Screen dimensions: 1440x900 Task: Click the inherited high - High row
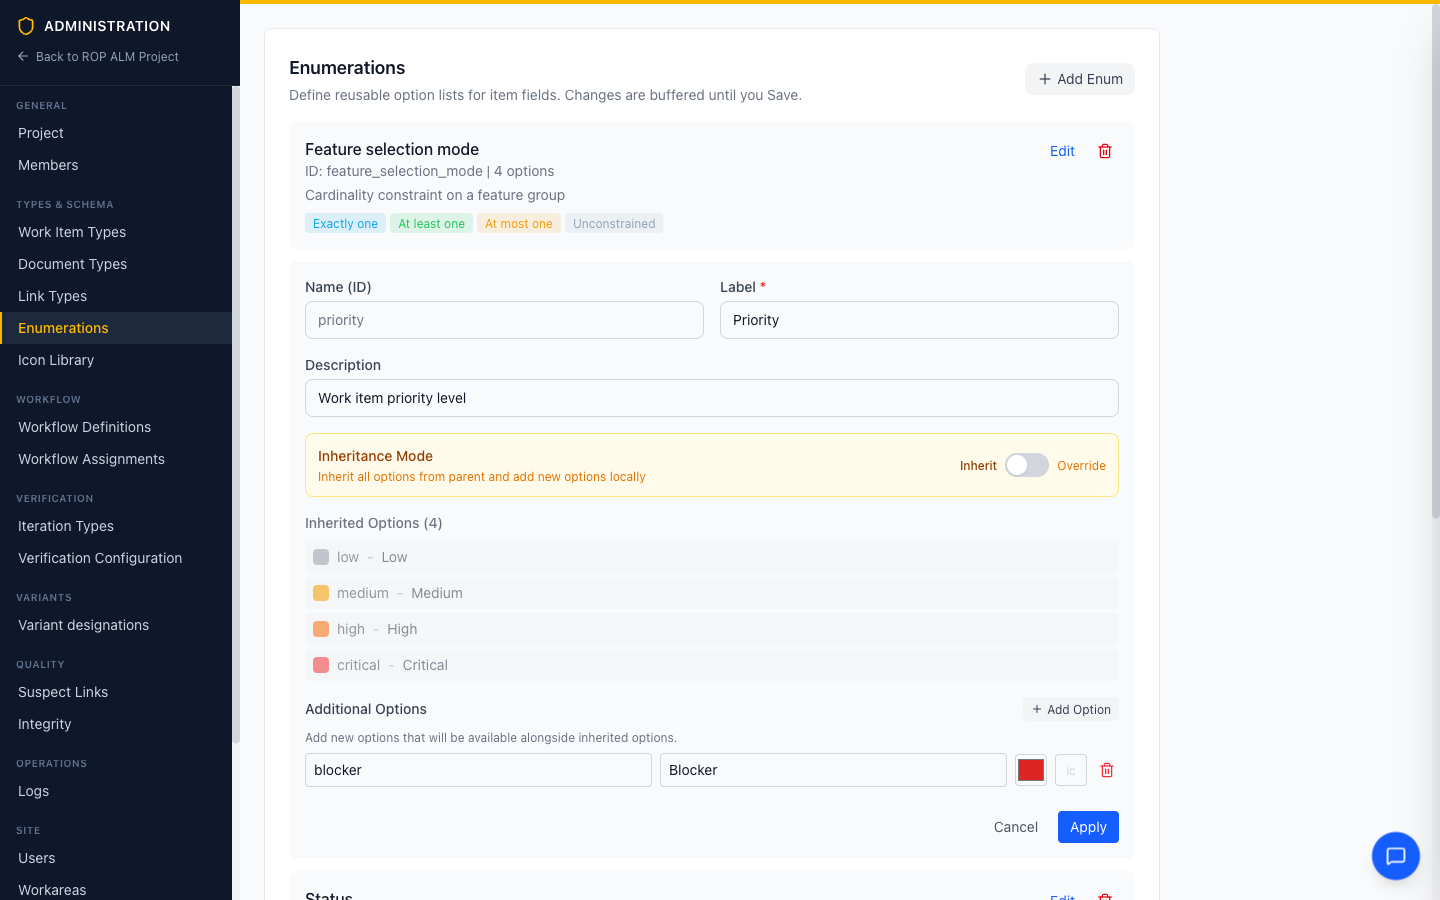712,629
